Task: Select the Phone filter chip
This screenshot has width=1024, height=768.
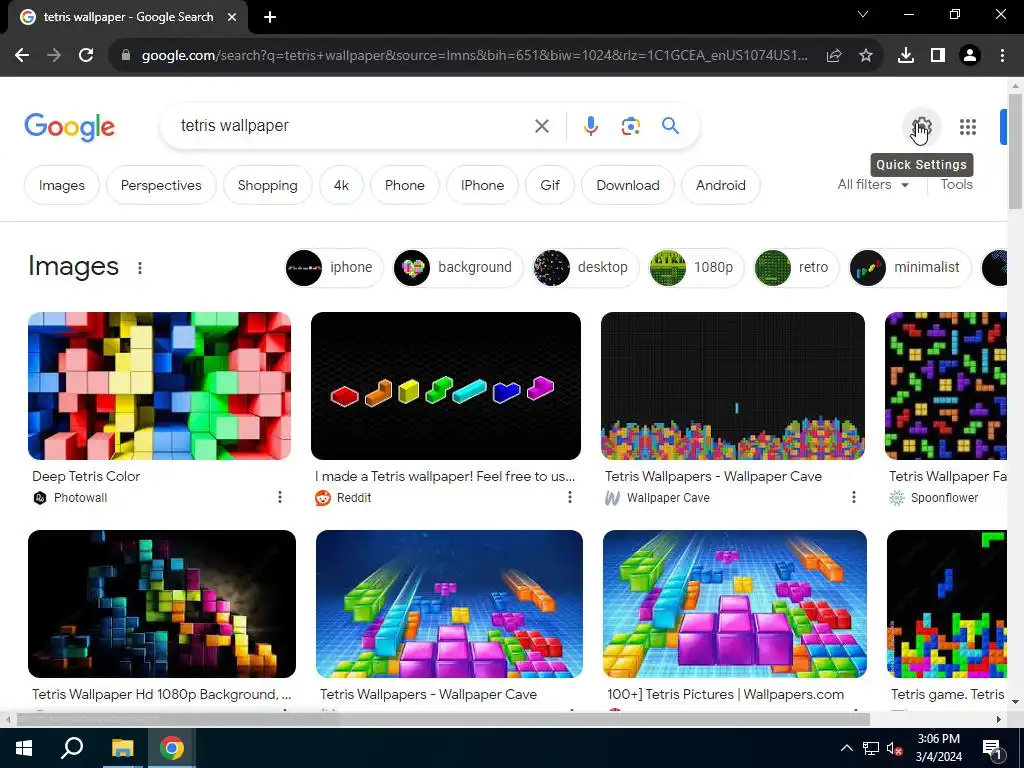Action: pos(405,185)
